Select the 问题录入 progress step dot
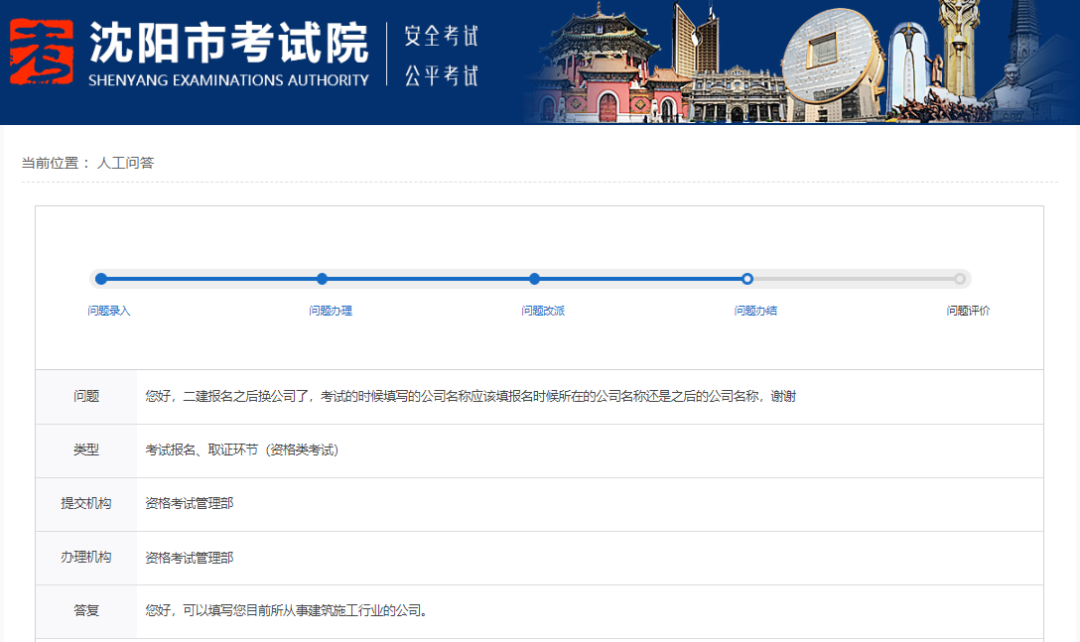The height and width of the screenshot is (642, 1080). (x=101, y=279)
